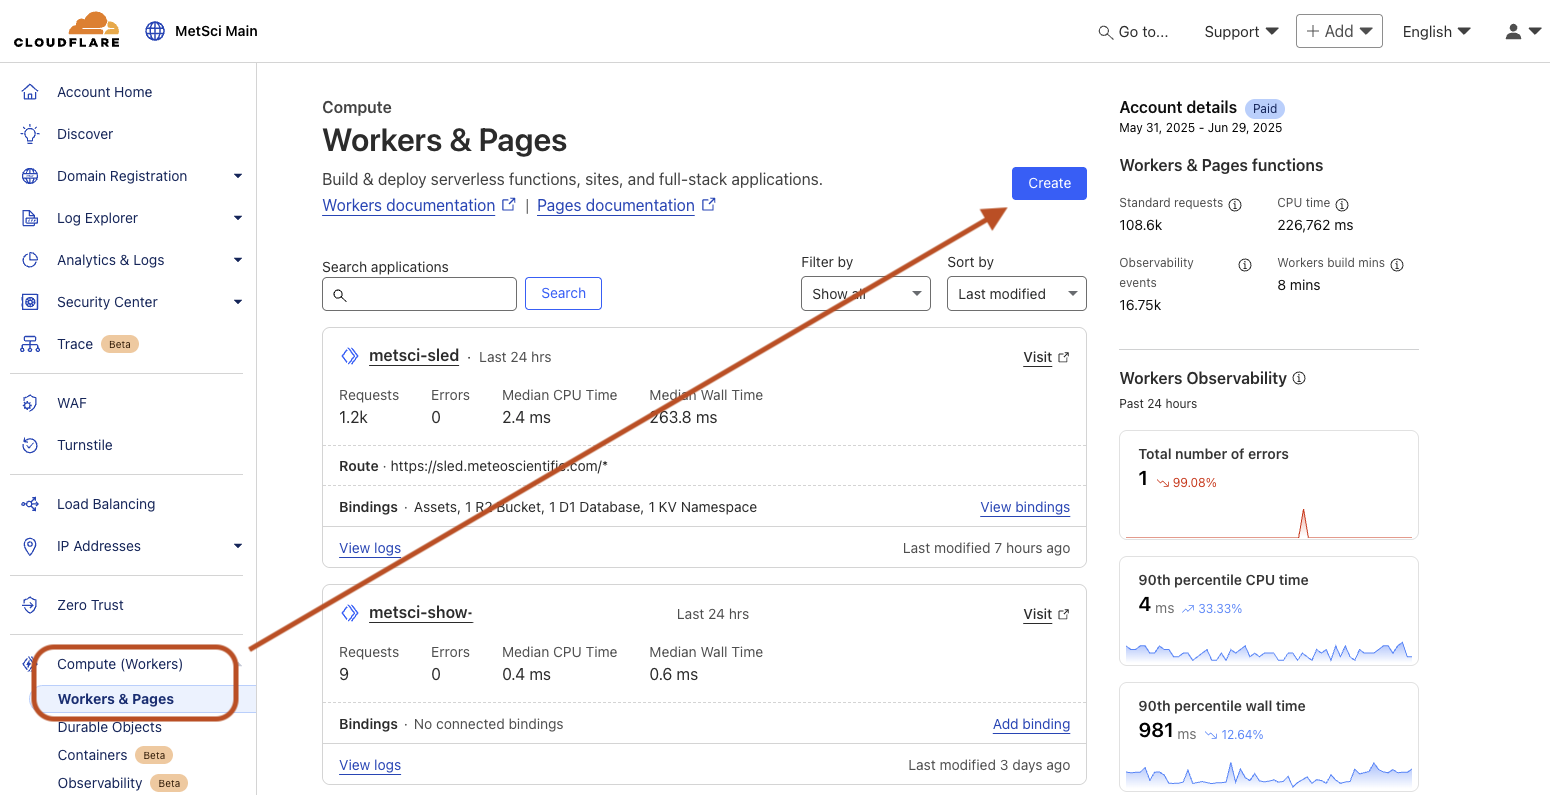
Task: Click the Search applications input field
Action: pos(419,293)
